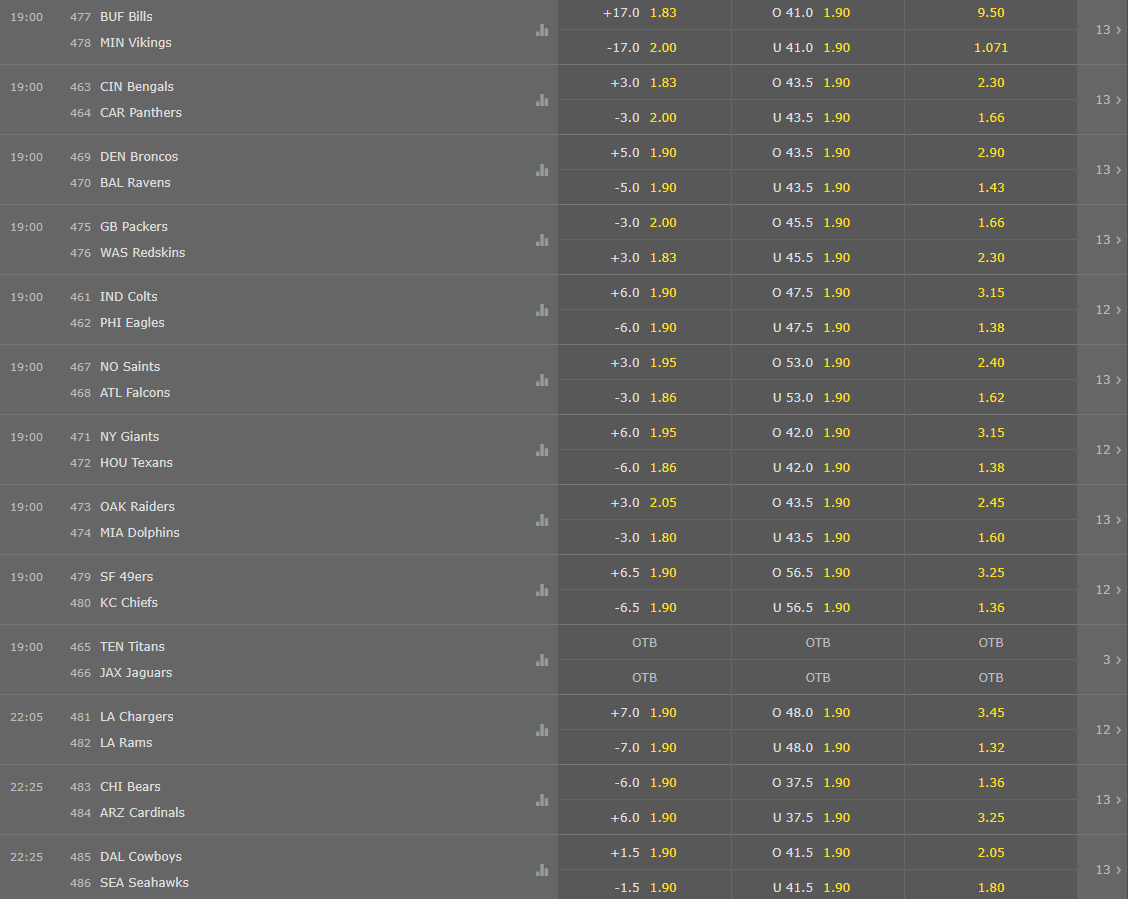Expand 3 more markets for Titans vs Jaguars
1128x899 pixels.
click(1111, 660)
